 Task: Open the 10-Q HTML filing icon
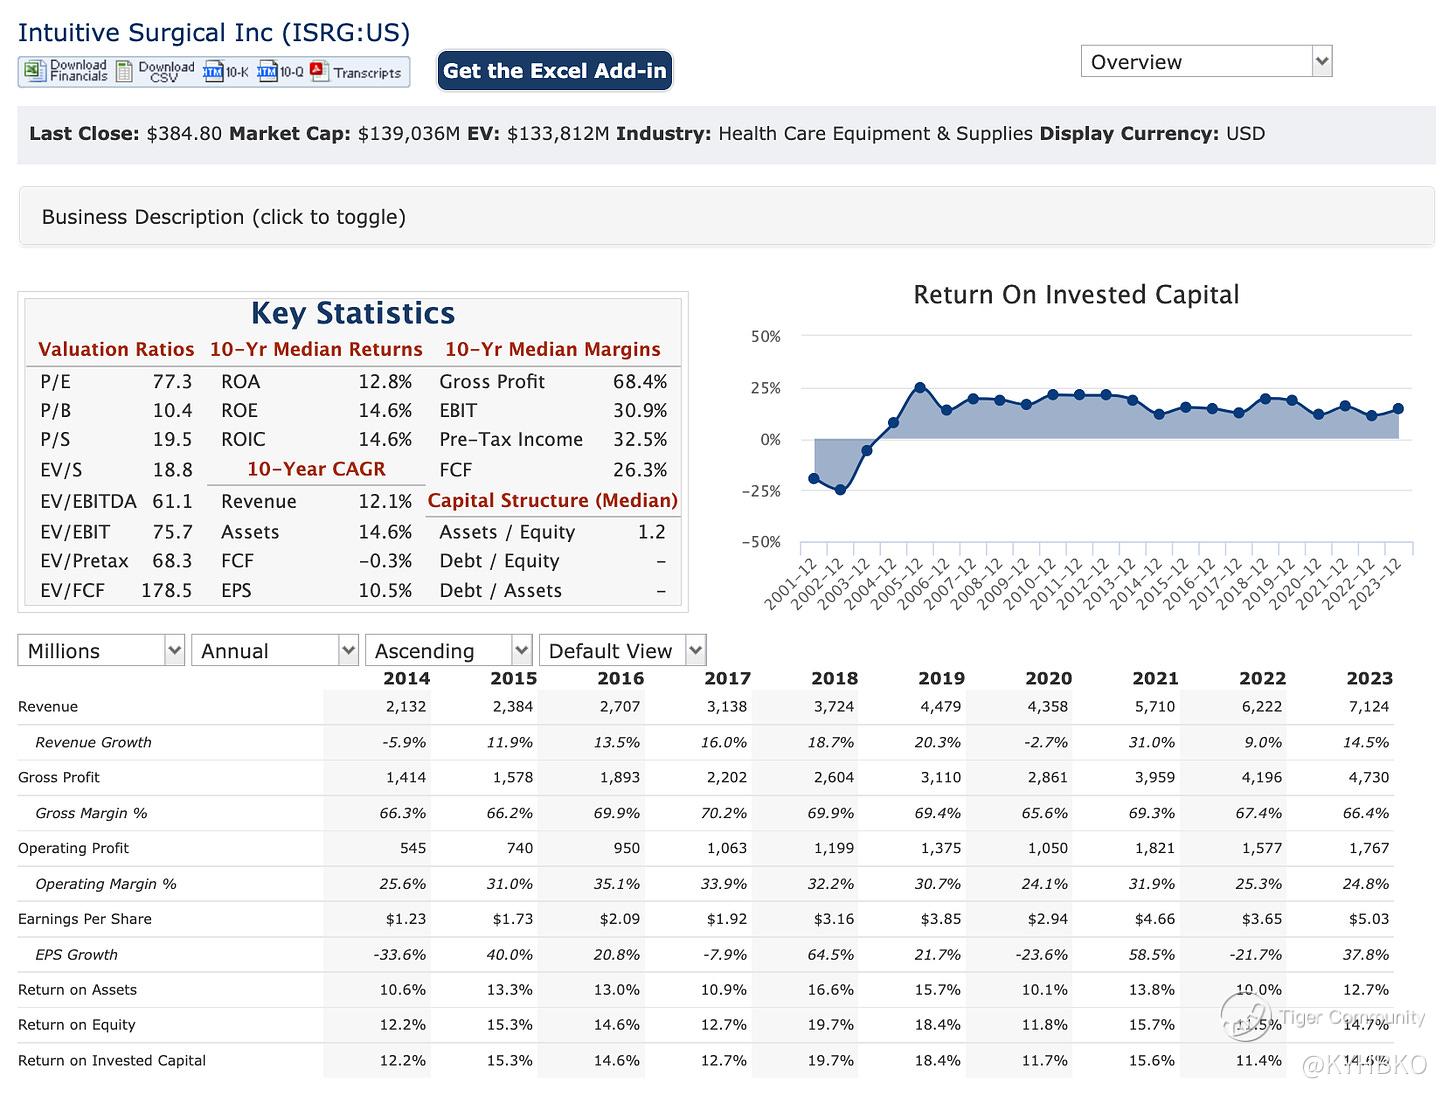267,71
